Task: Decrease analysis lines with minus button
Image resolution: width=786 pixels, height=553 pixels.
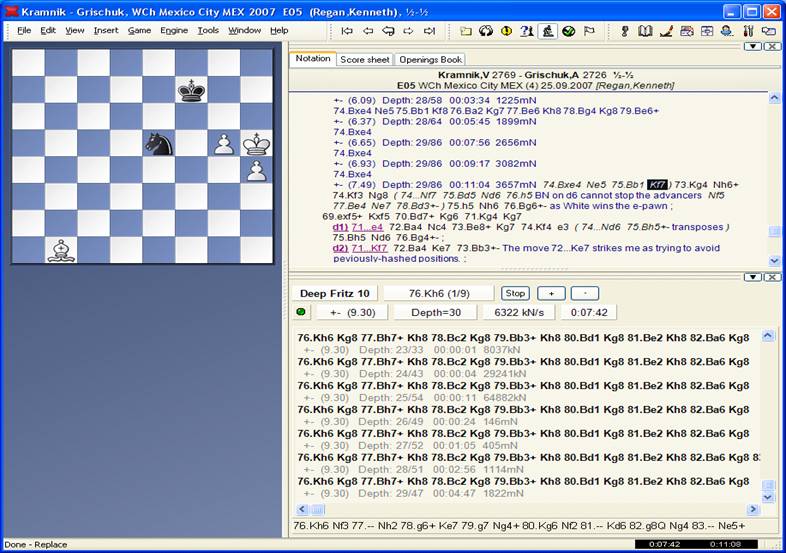Action: 584,293
